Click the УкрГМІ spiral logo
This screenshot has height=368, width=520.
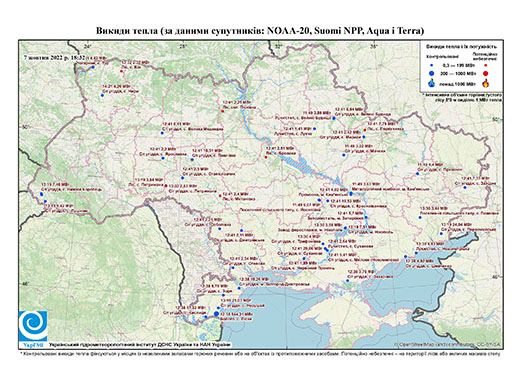click(33, 326)
